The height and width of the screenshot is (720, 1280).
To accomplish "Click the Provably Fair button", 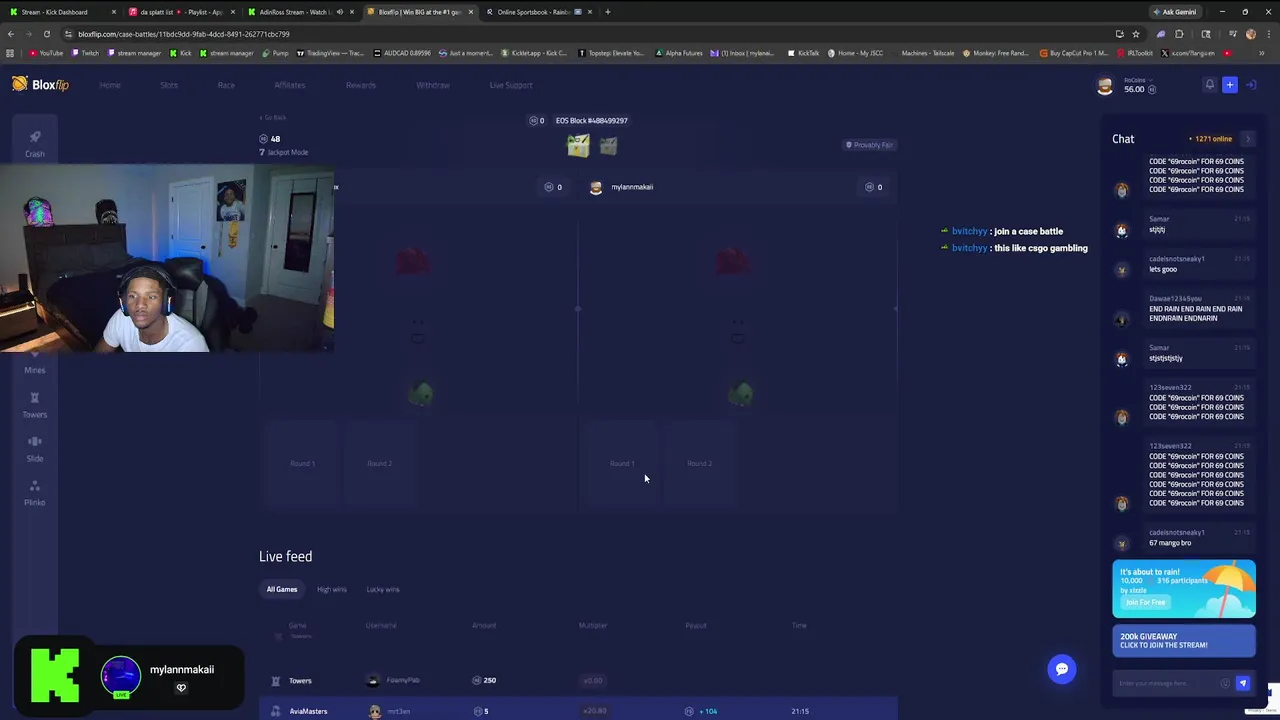I will (869, 145).
